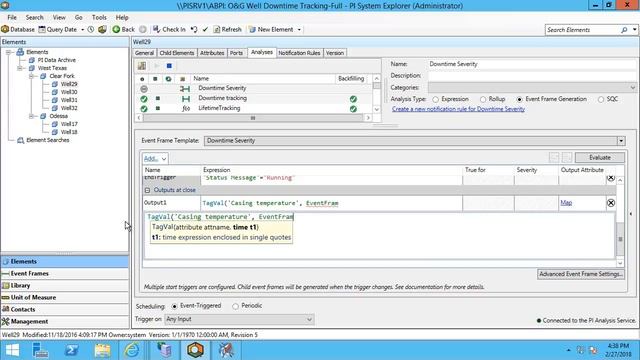Open the Help menu
Image resolution: width=640 pixels, height=360 pixels.
[x=122, y=18]
